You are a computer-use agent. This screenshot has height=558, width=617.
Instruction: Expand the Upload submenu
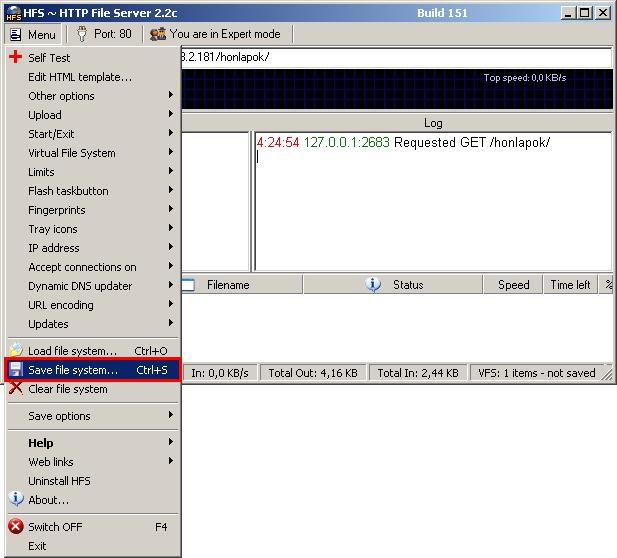point(171,114)
